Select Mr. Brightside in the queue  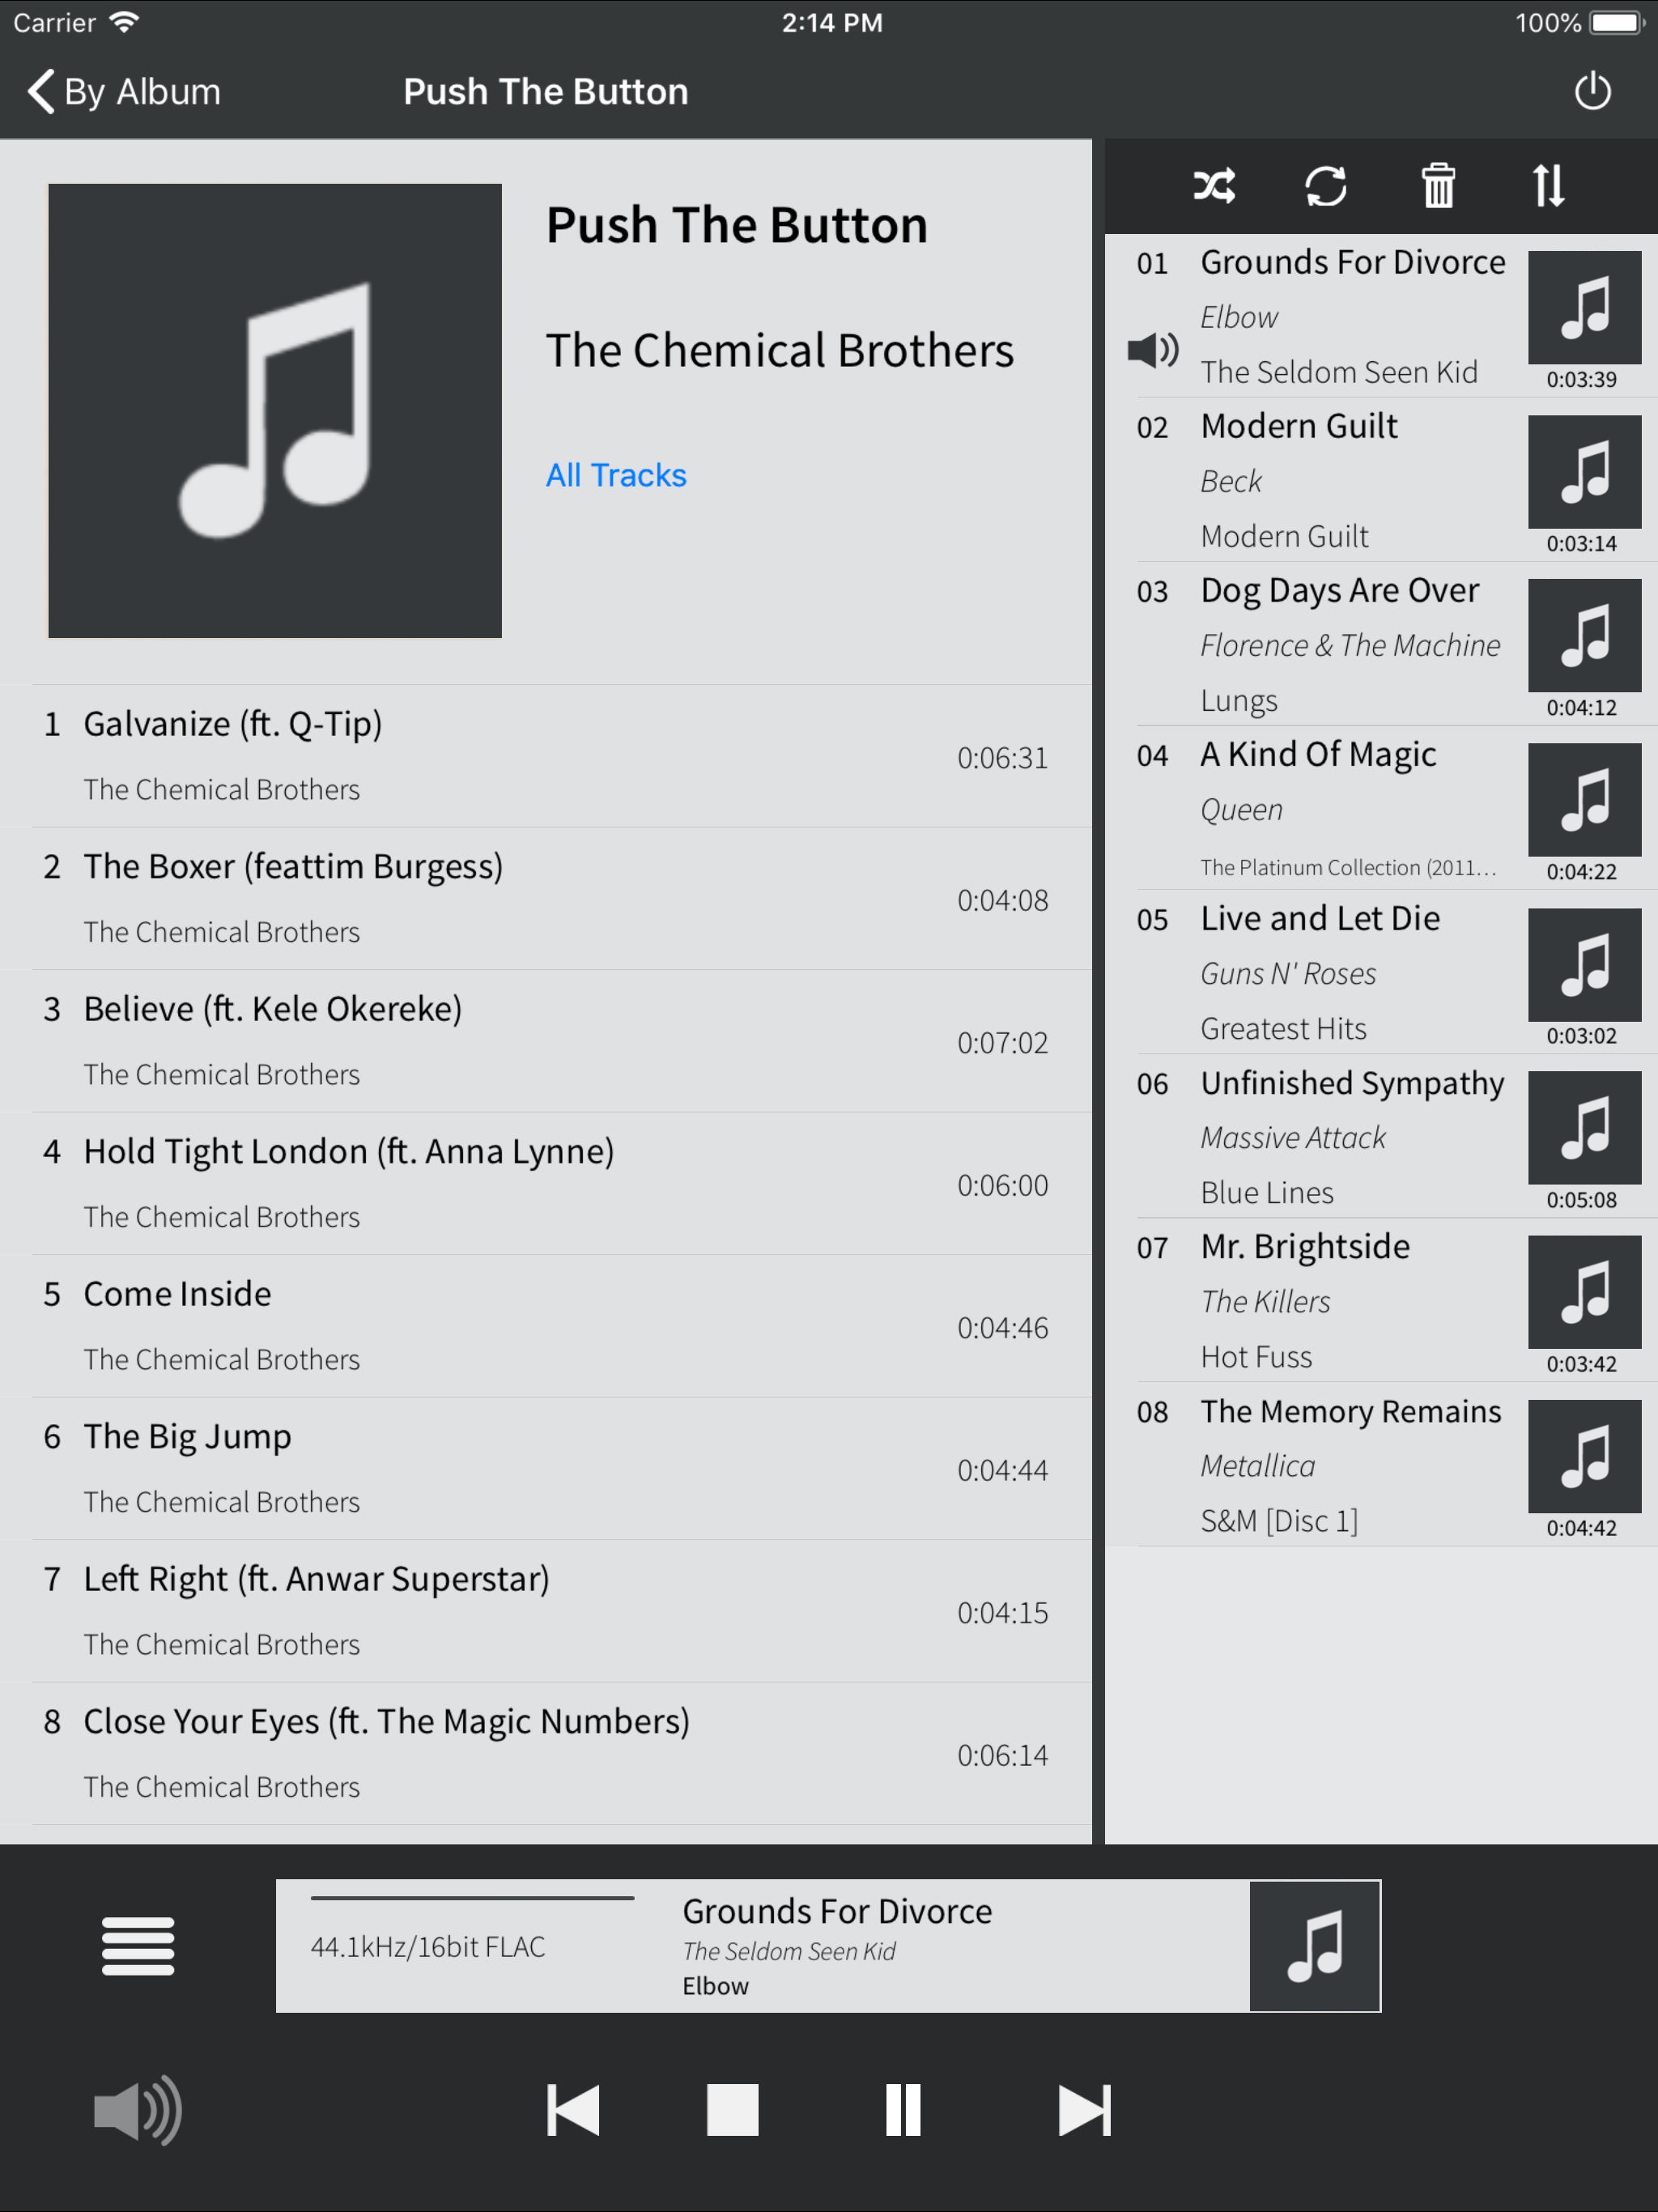pyautogui.click(x=1395, y=1301)
